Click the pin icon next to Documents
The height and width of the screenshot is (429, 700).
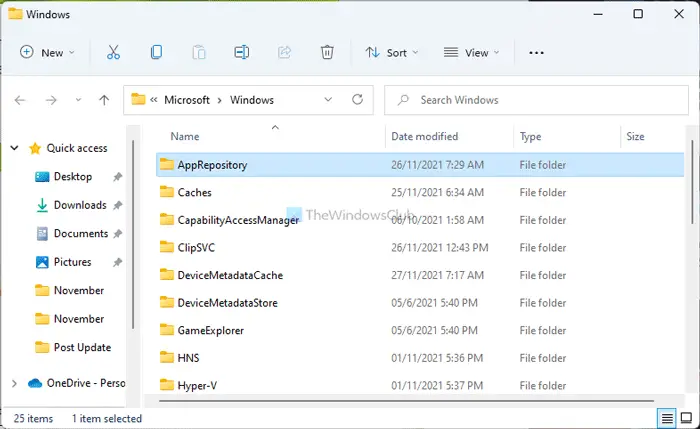point(117,234)
